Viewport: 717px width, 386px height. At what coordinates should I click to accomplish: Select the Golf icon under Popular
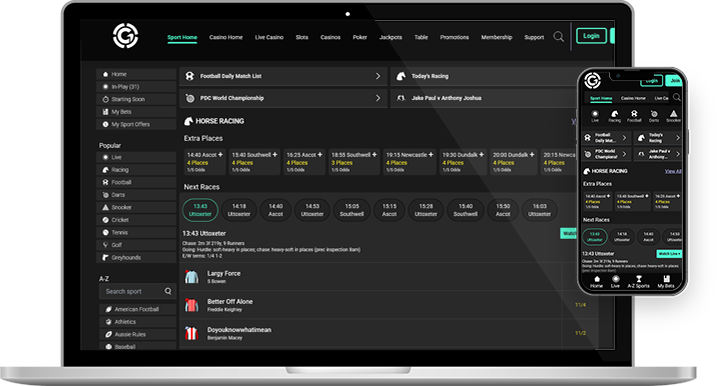point(106,245)
